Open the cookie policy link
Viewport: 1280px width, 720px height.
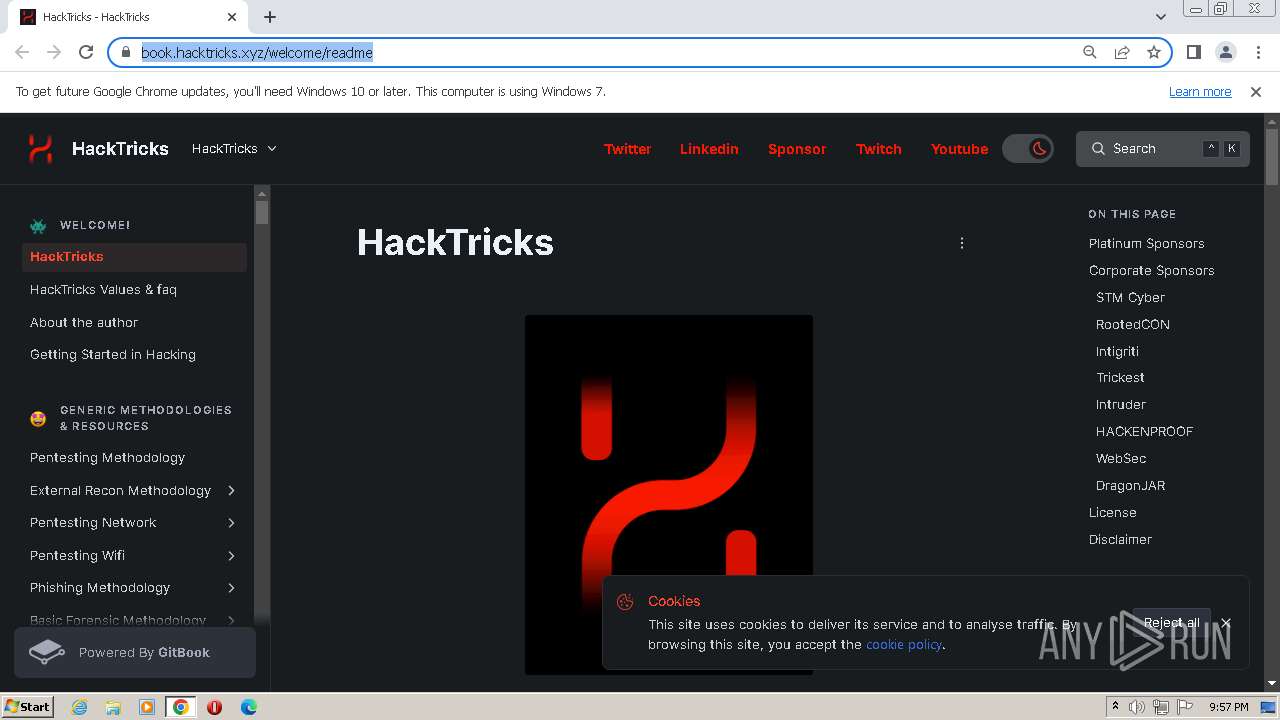coord(904,644)
